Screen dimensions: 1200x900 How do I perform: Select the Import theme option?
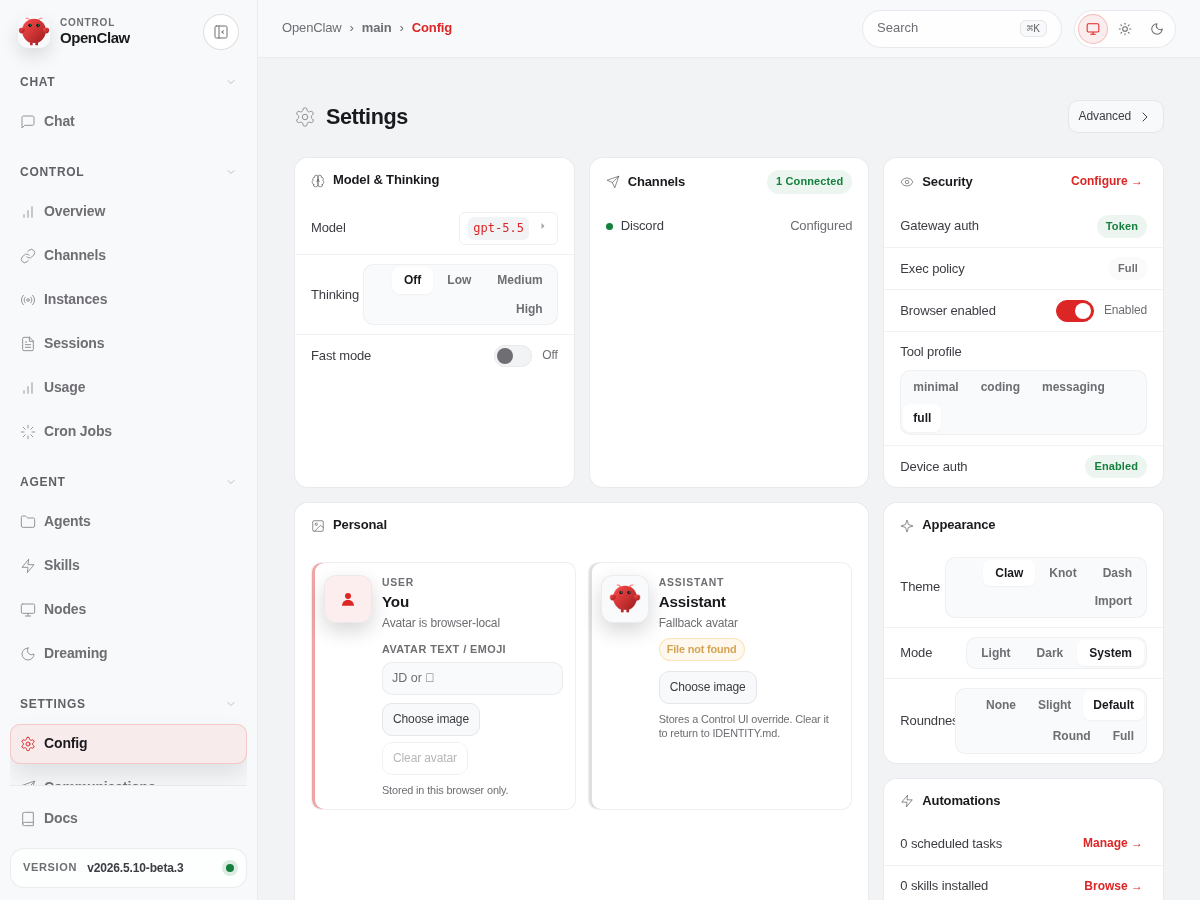pyautogui.click(x=1113, y=602)
